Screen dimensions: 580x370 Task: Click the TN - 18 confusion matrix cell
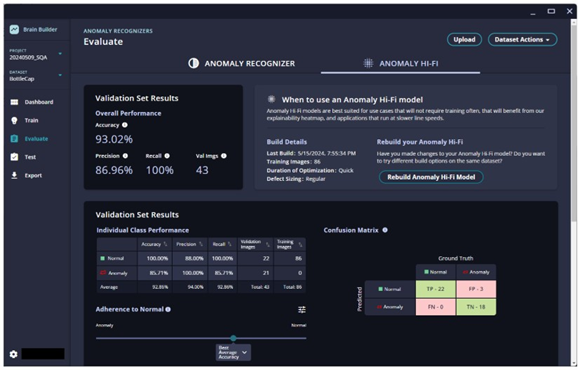coord(476,307)
